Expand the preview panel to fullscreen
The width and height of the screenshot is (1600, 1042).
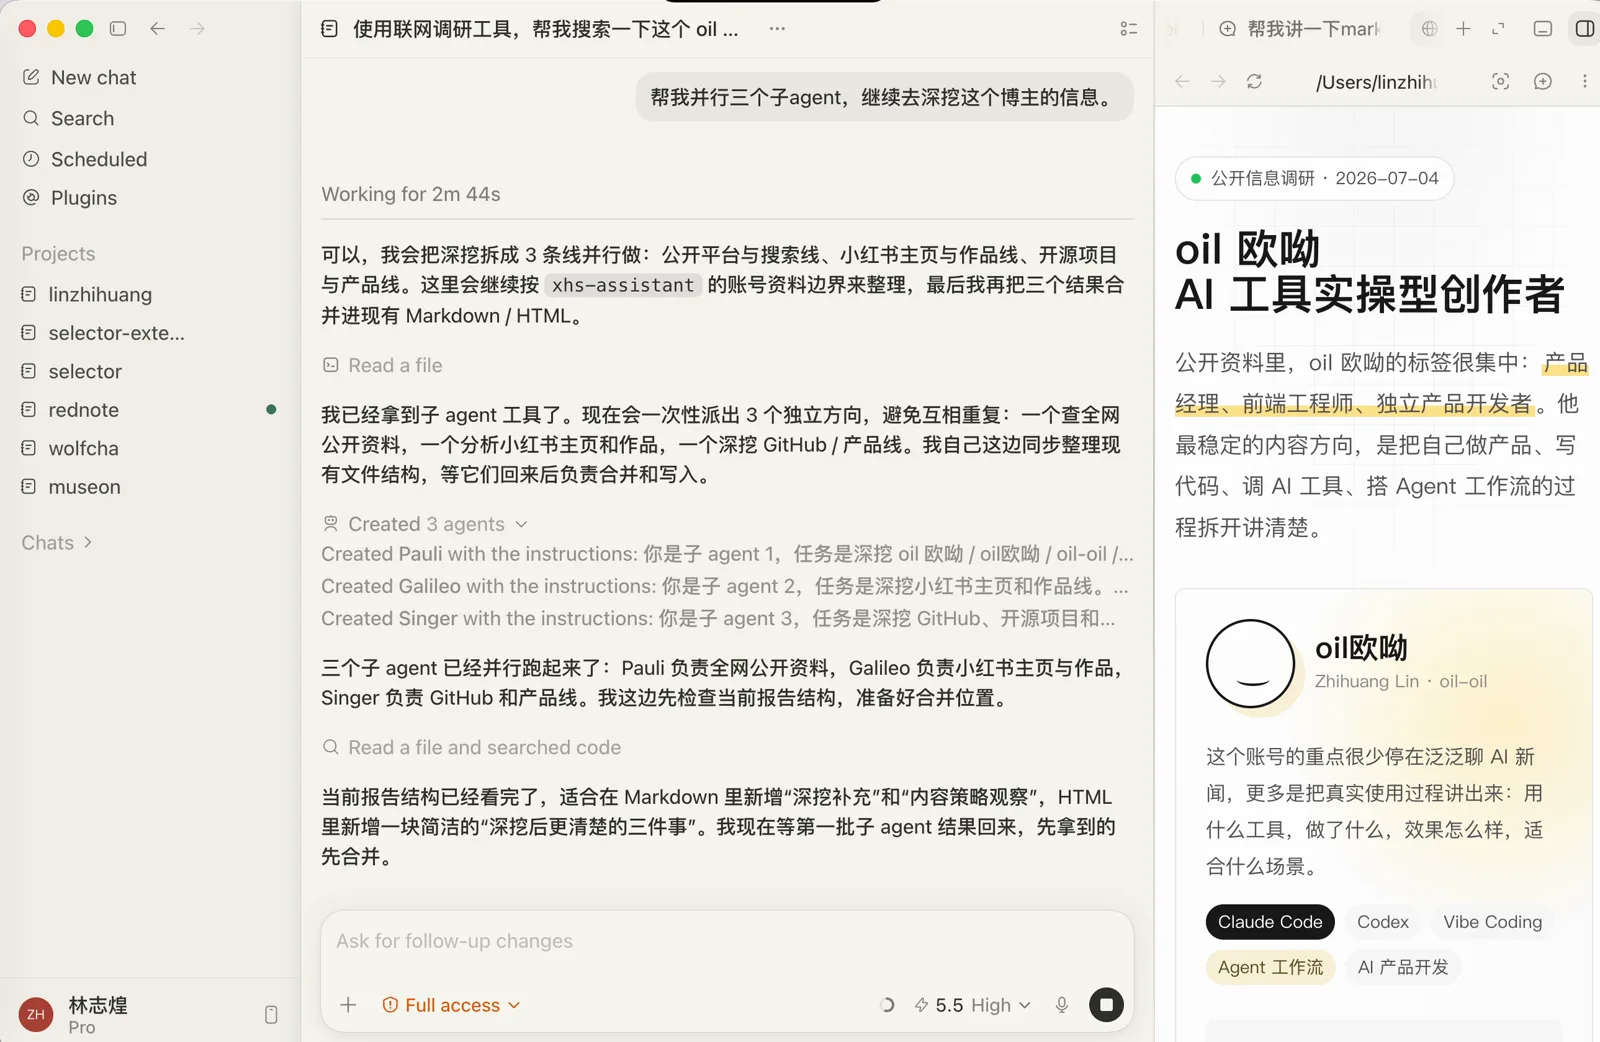(1498, 29)
